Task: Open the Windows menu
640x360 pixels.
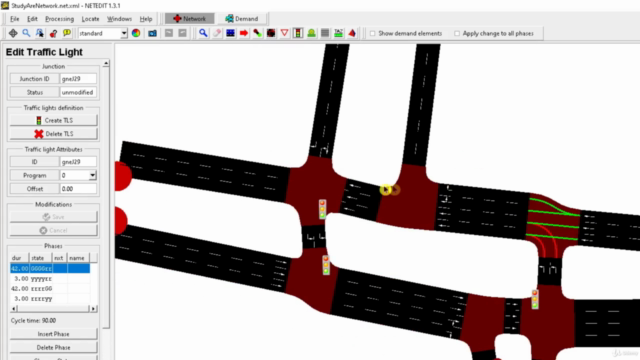Action: tap(119, 19)
